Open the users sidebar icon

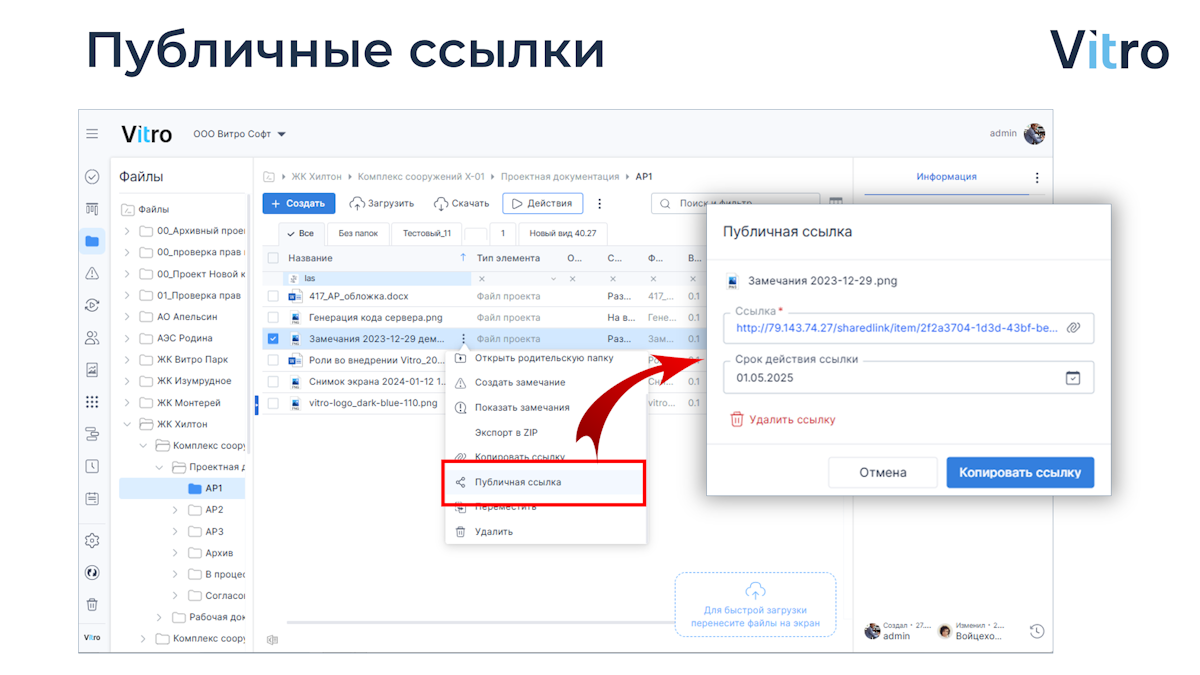92,337
